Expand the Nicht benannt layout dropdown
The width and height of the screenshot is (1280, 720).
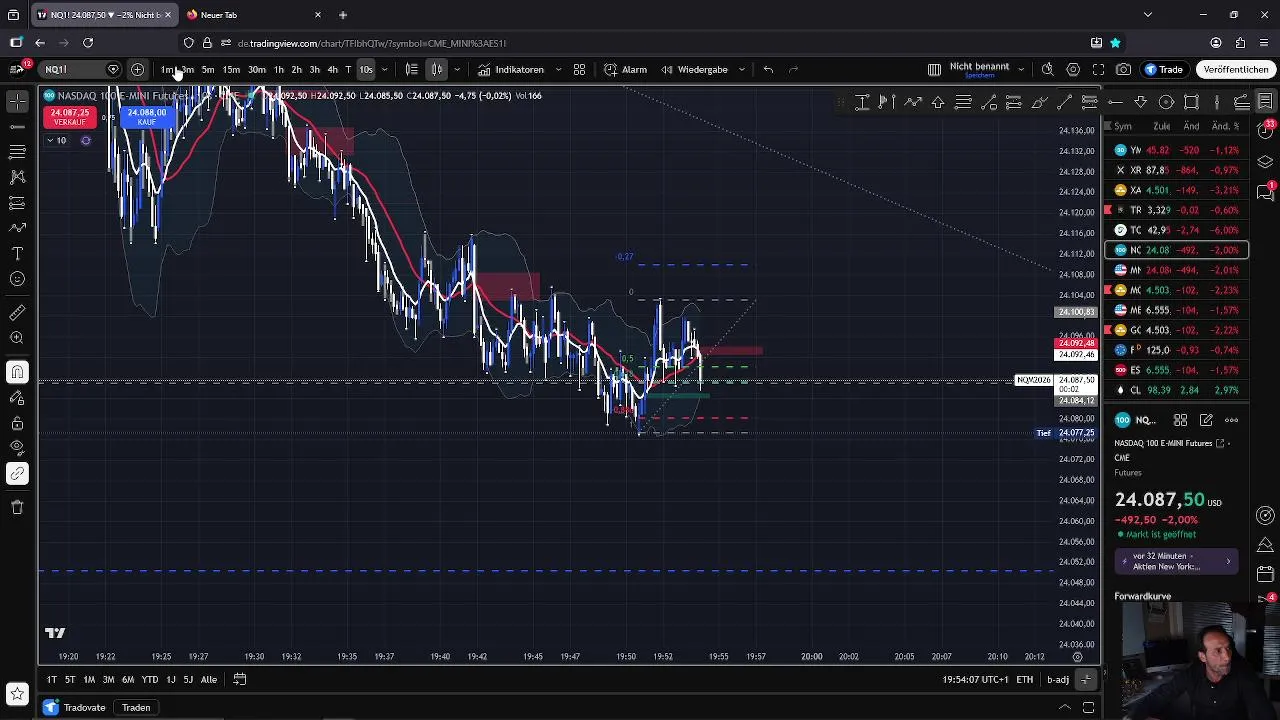(x=1021, y=69)
